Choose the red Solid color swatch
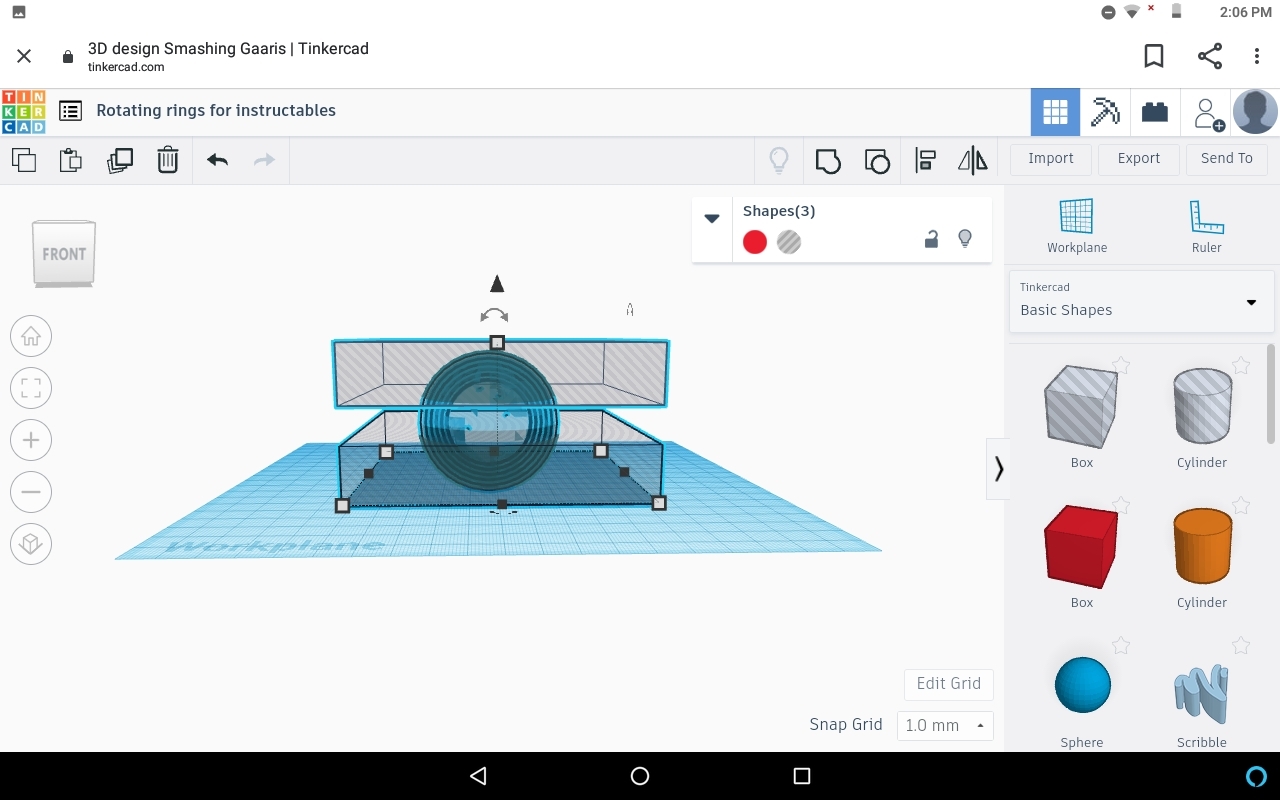 point(755,242)
